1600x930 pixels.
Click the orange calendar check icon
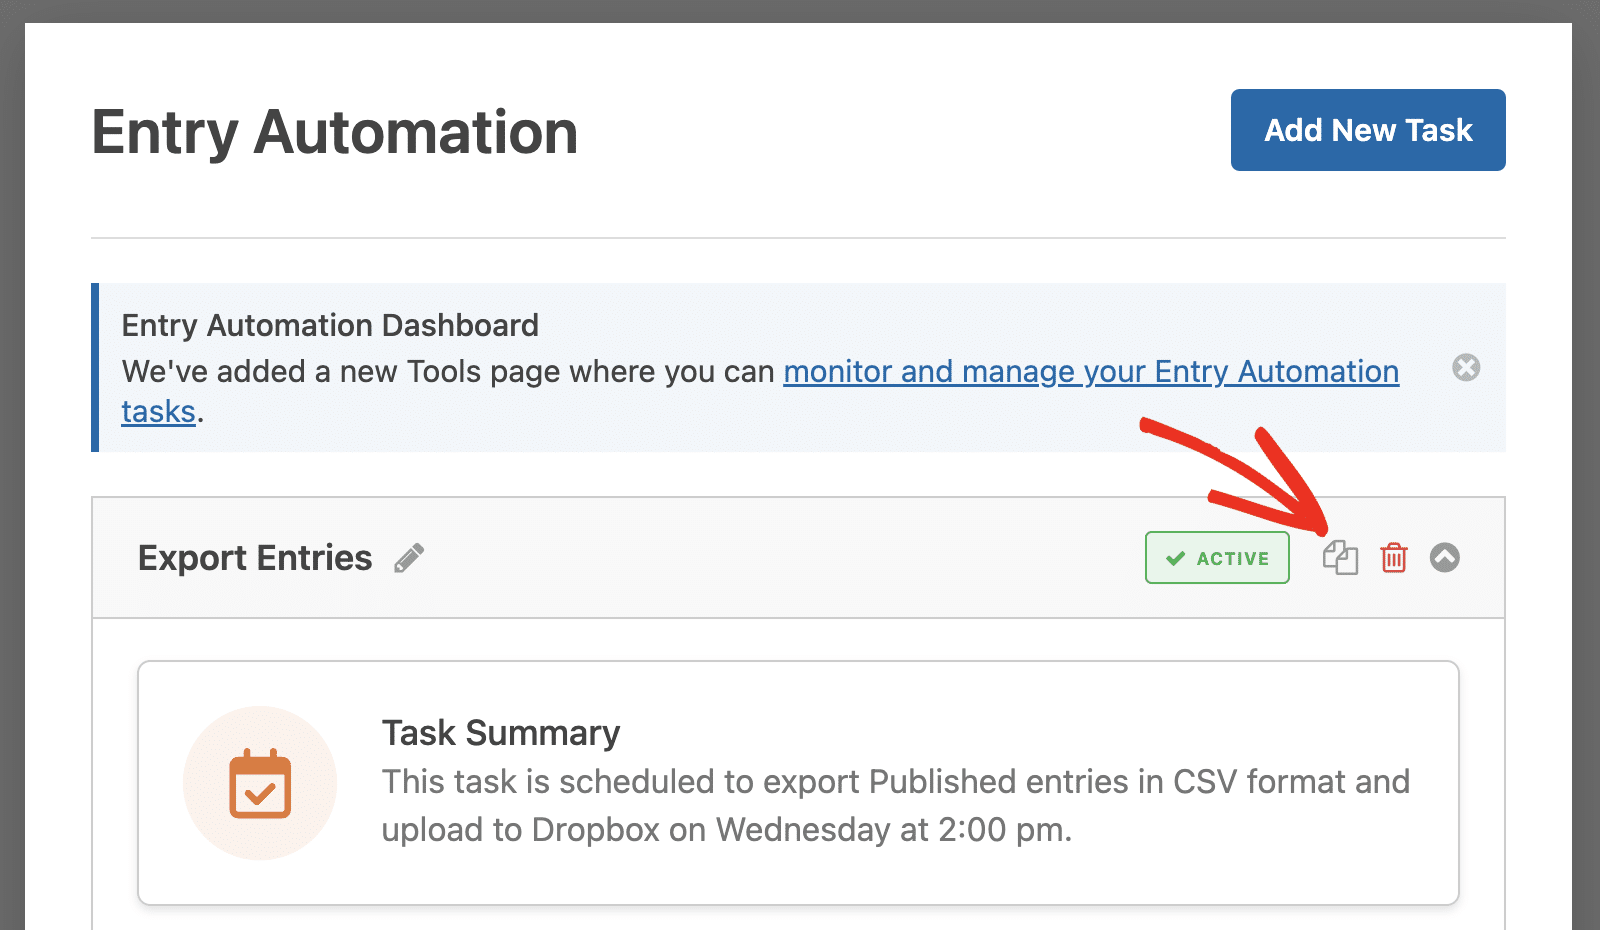tap(260, 783)
